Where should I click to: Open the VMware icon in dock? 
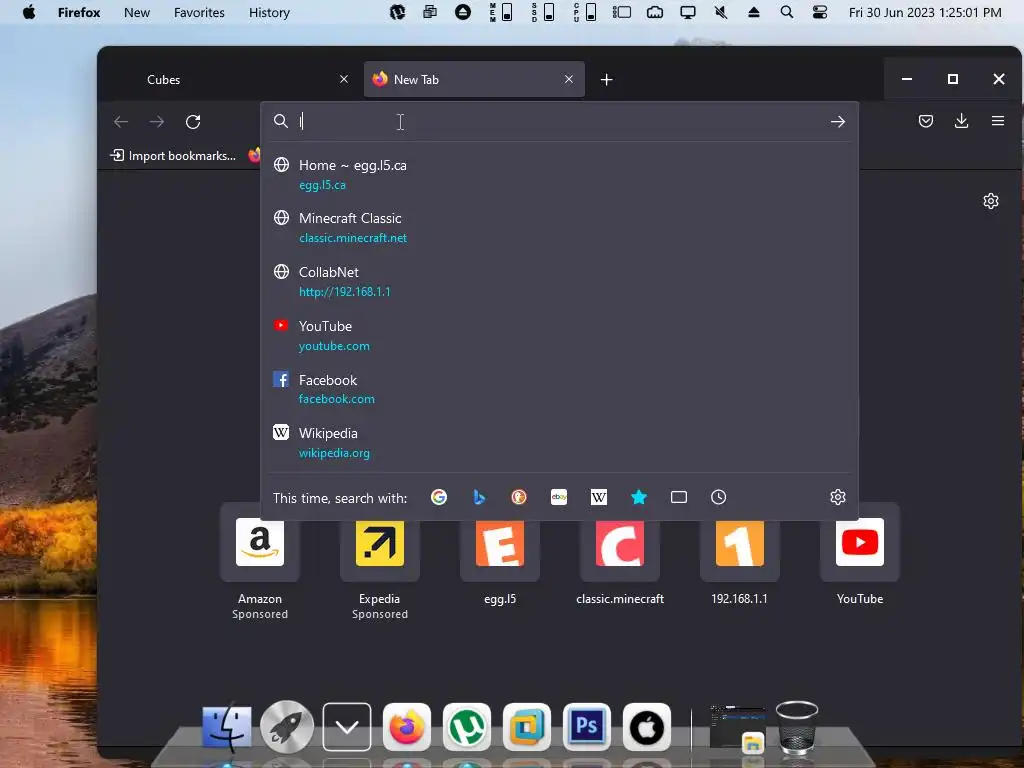(526, 727)
